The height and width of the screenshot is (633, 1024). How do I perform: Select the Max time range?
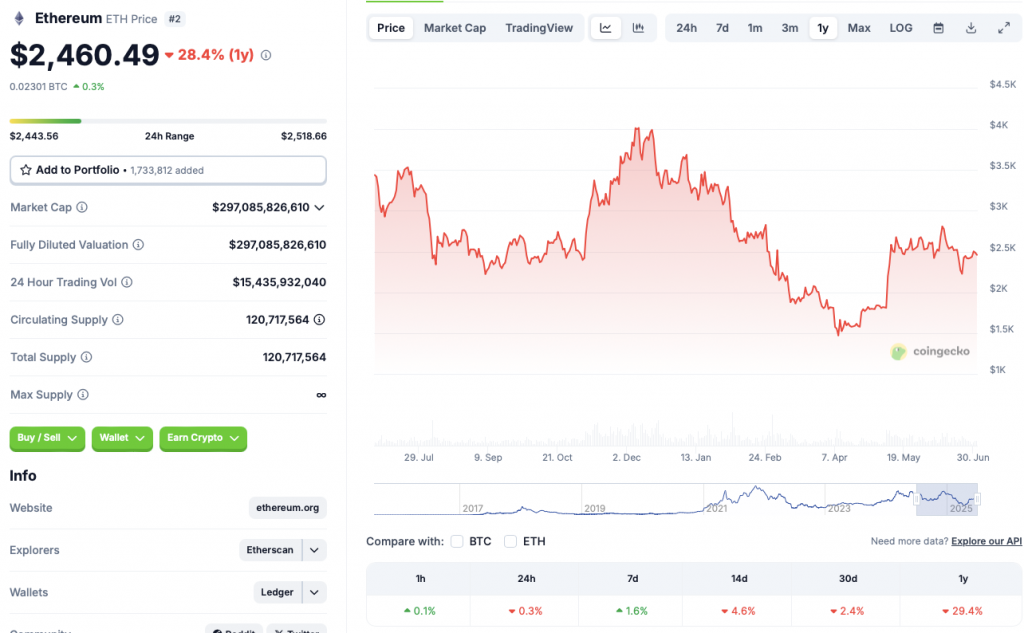tap(859, 28)
